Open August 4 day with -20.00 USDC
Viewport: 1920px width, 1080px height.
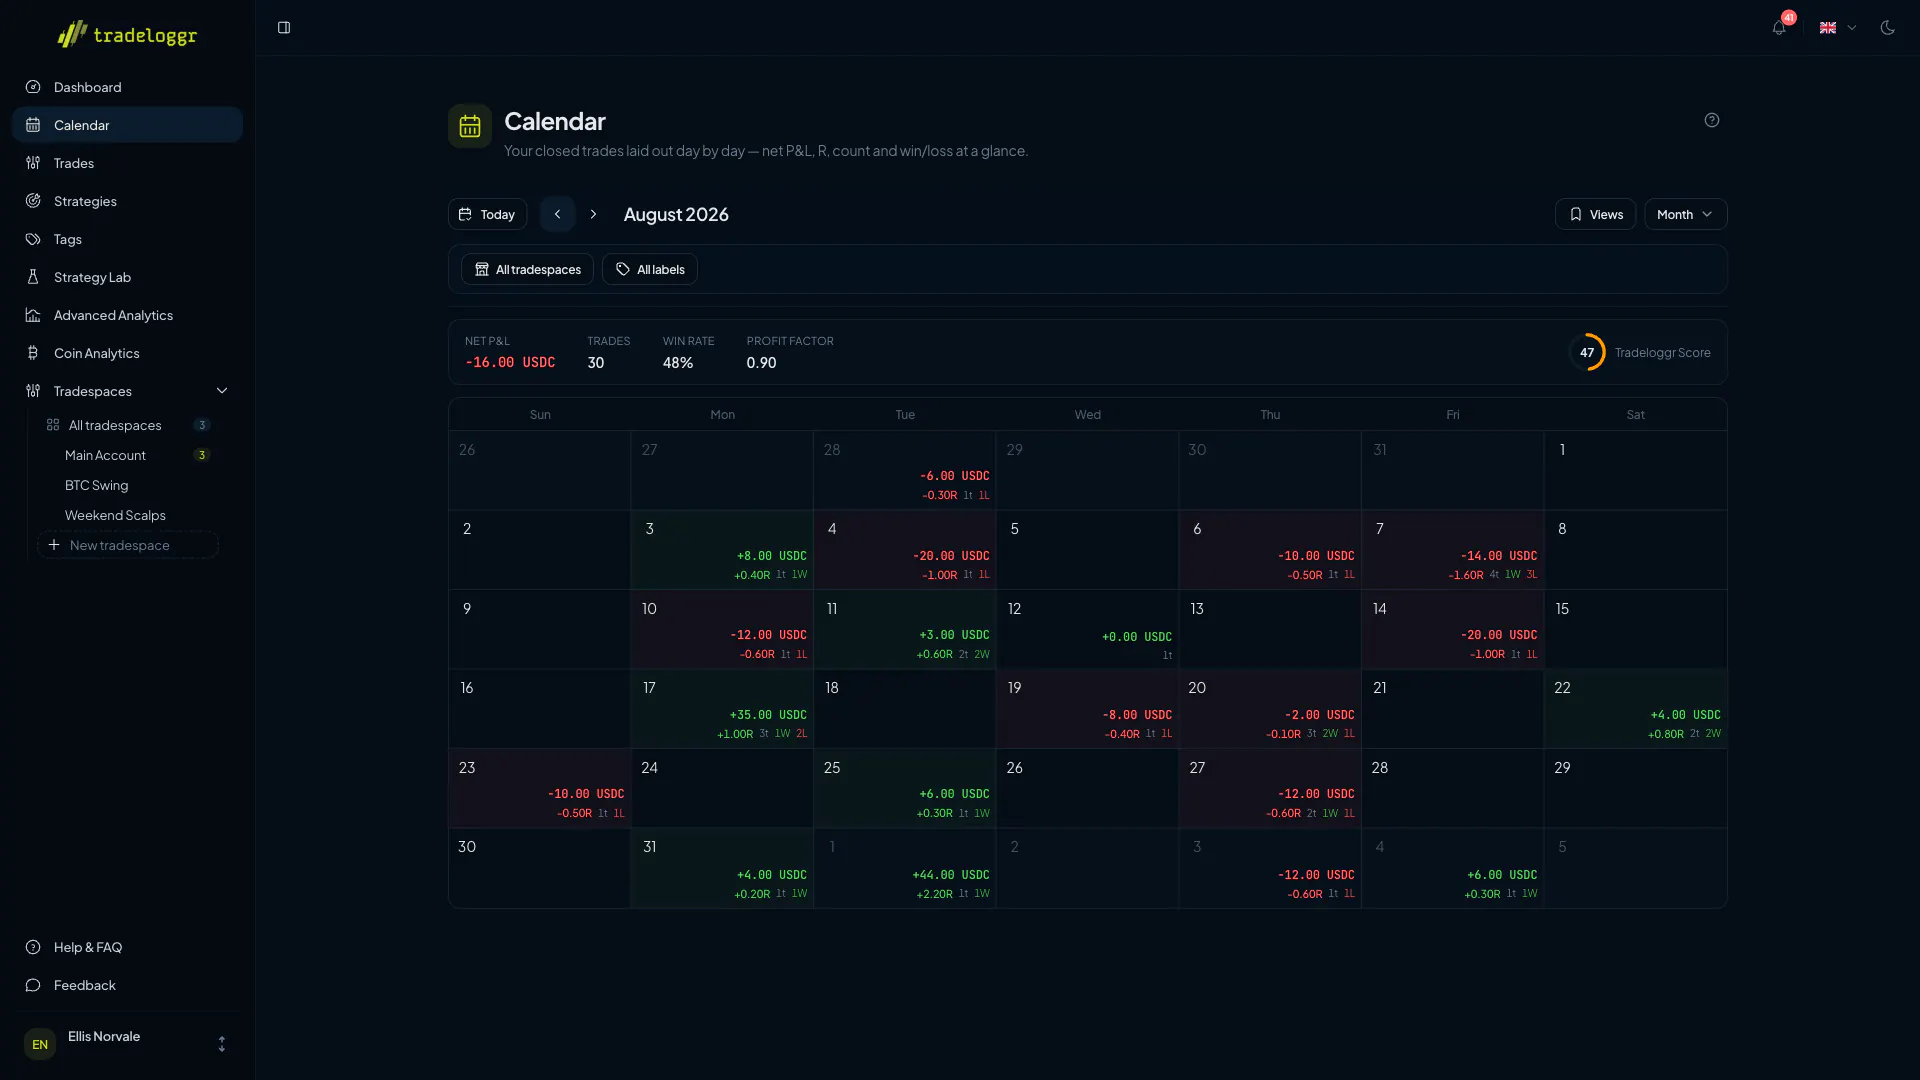[x=905, y=550]
